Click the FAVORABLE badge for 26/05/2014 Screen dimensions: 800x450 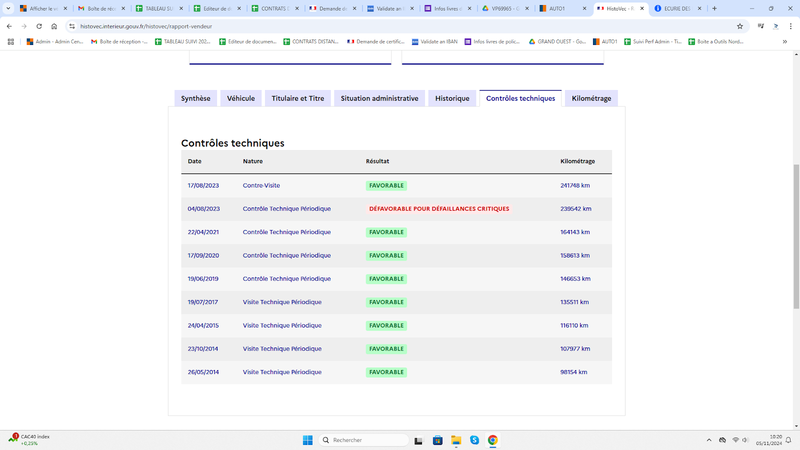(386, 372)
